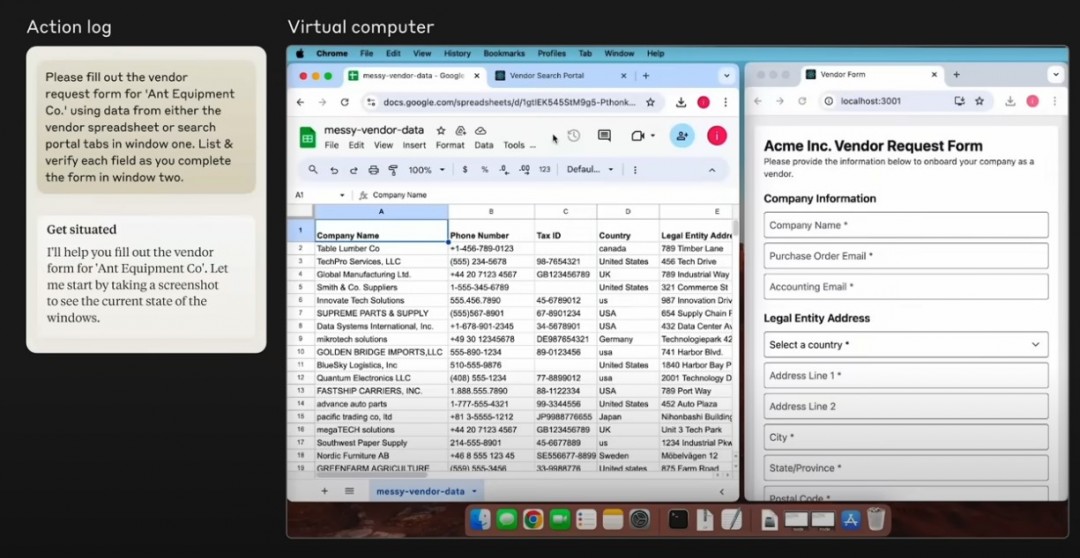The width and height of the screenshot is (1080, 558).
Task: Select cell containing 'Quantum Electronics LLC'
Action: (381, 378)
